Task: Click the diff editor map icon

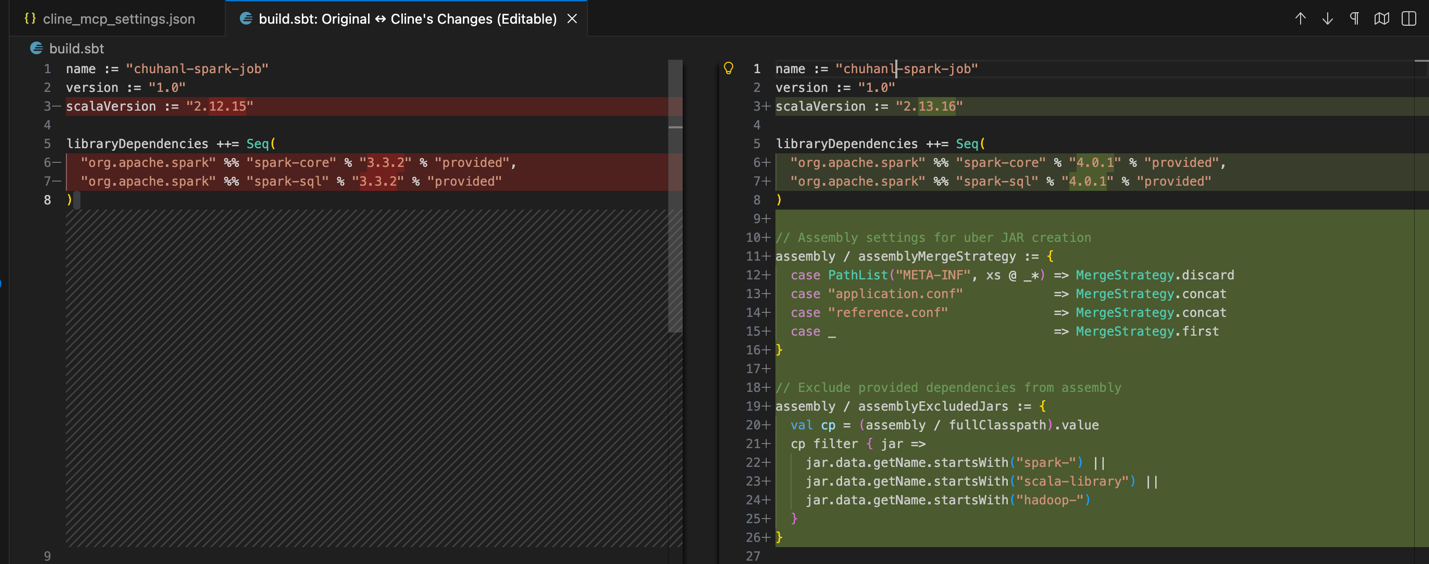Action: tap(1381, 18)
